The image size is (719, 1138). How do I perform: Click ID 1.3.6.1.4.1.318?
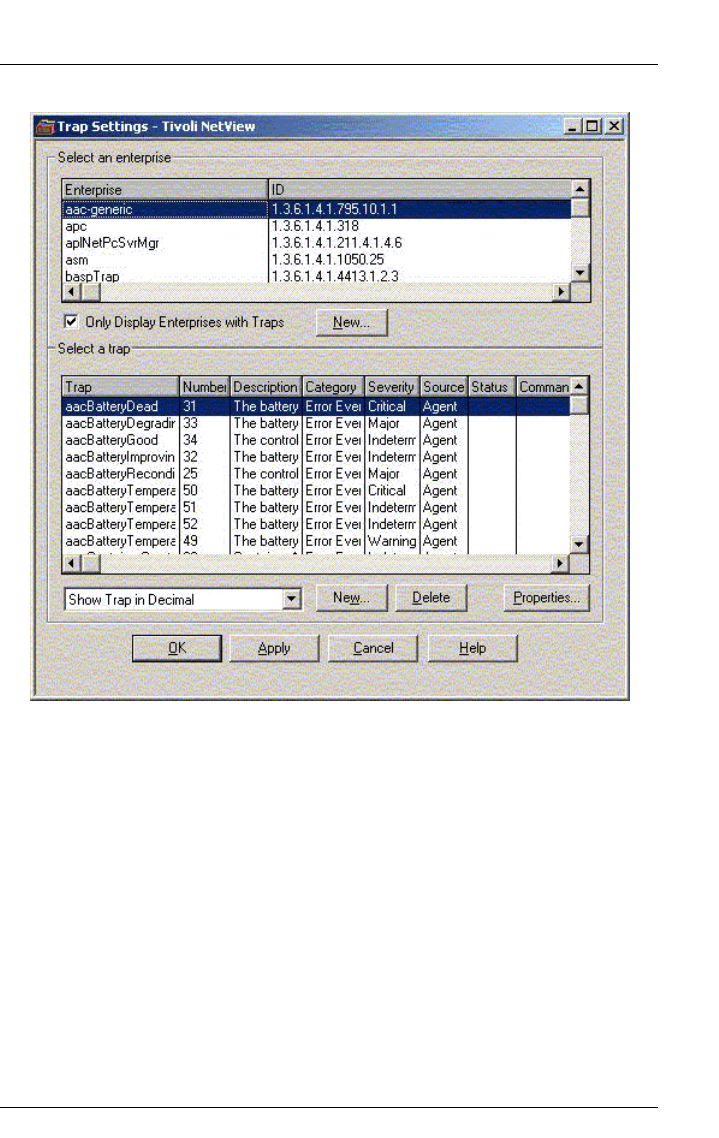[315, 226]
